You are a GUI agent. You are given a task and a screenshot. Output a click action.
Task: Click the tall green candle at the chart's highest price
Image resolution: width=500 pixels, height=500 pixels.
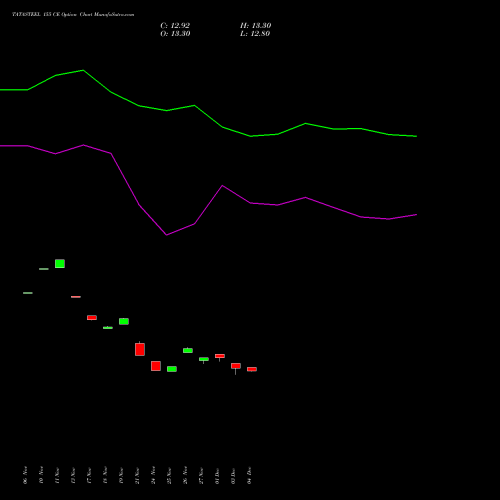click(x=60, y=264)
